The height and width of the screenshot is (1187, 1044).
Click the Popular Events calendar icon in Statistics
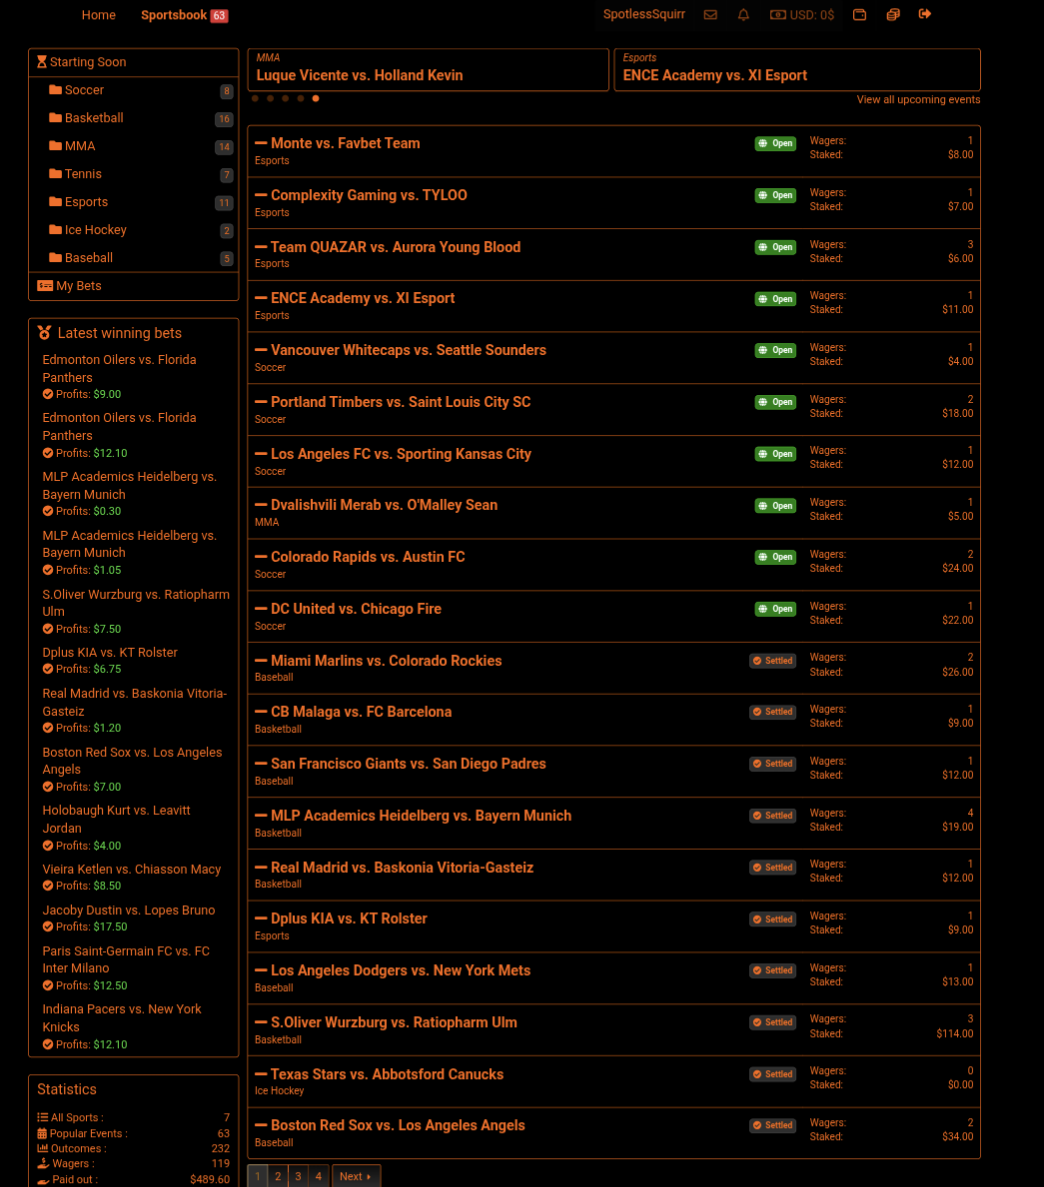click(42, 1133)
